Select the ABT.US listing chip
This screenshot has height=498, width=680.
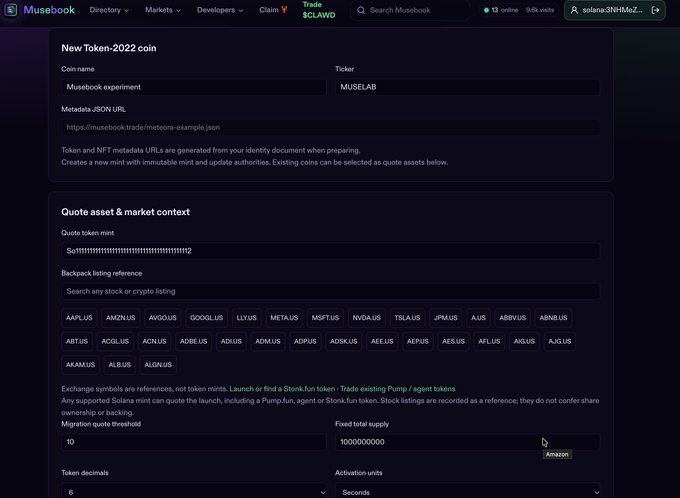pos(77,341)
